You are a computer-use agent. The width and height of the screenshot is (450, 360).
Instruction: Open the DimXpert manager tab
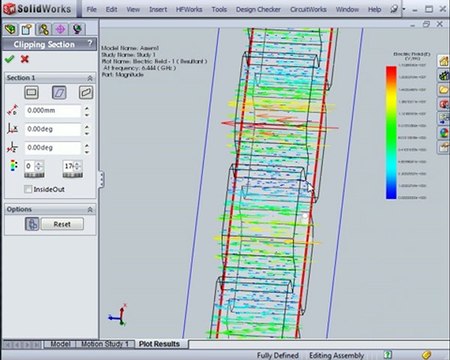(60, 29)
